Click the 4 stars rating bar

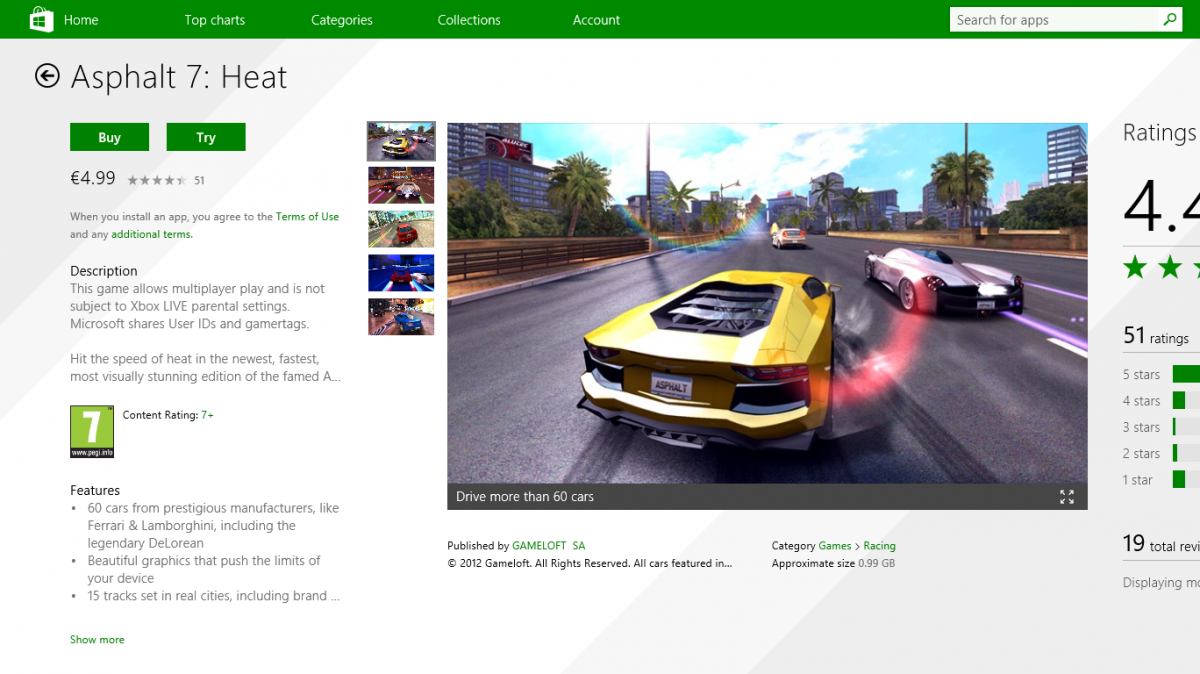pyautogui.click(x=1186, y=400)
